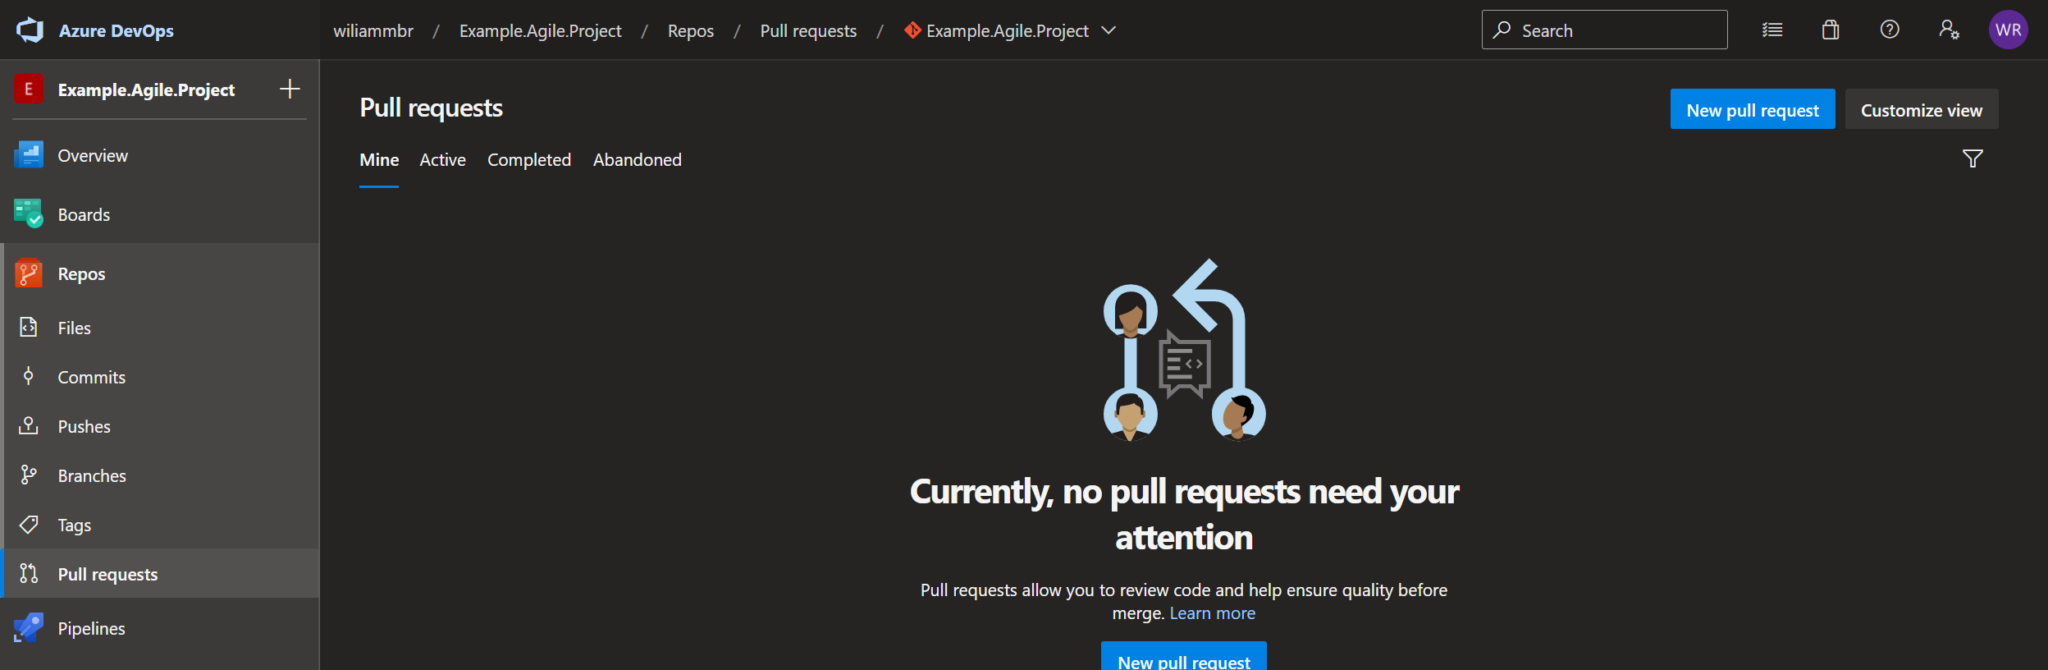
Task: Select the Pull requests sidebar label
Action: click(x=108, y=574)
